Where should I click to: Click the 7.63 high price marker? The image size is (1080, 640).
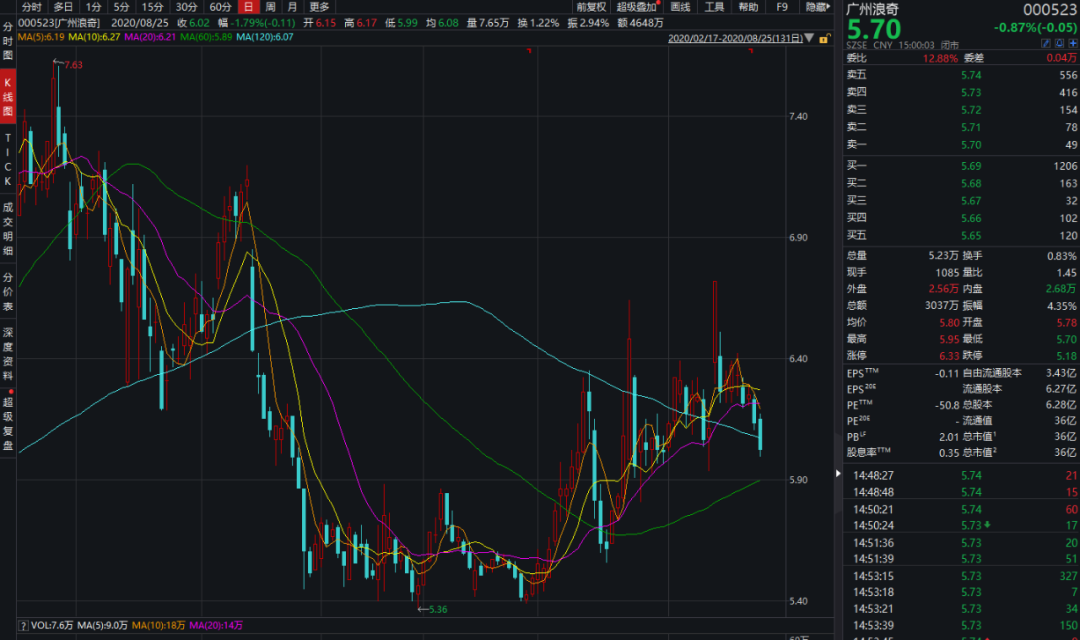72,65
